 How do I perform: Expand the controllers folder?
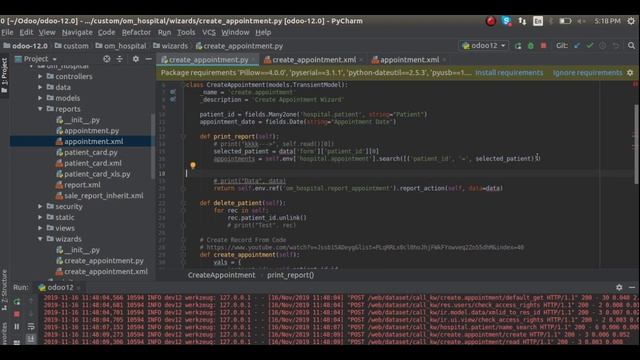[40, 76]
